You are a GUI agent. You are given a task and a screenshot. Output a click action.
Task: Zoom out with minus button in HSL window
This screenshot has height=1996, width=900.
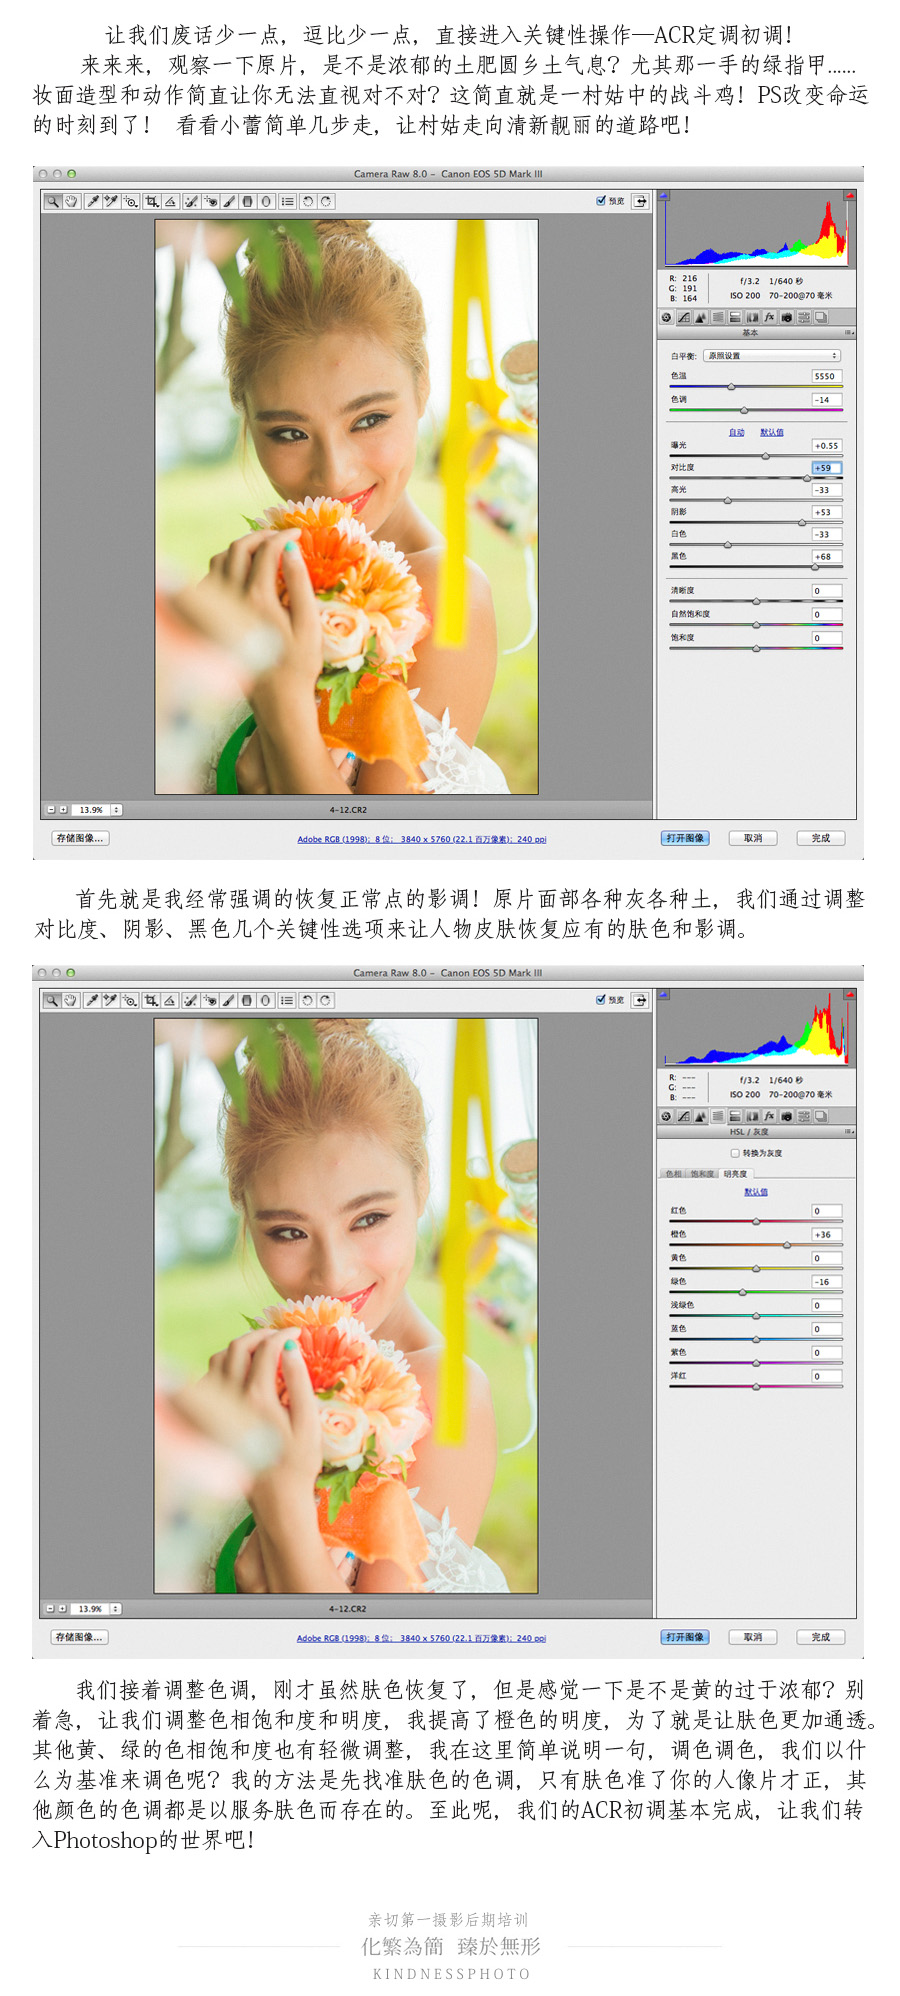(51, 1609)
